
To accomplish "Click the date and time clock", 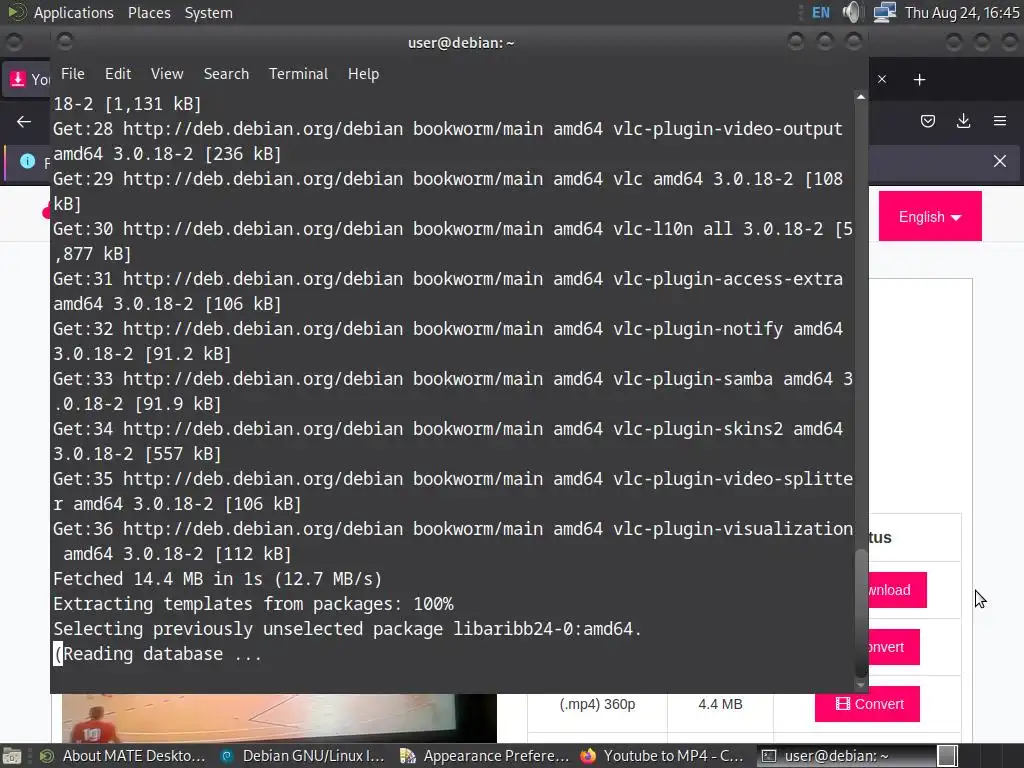I will (962, 12).
